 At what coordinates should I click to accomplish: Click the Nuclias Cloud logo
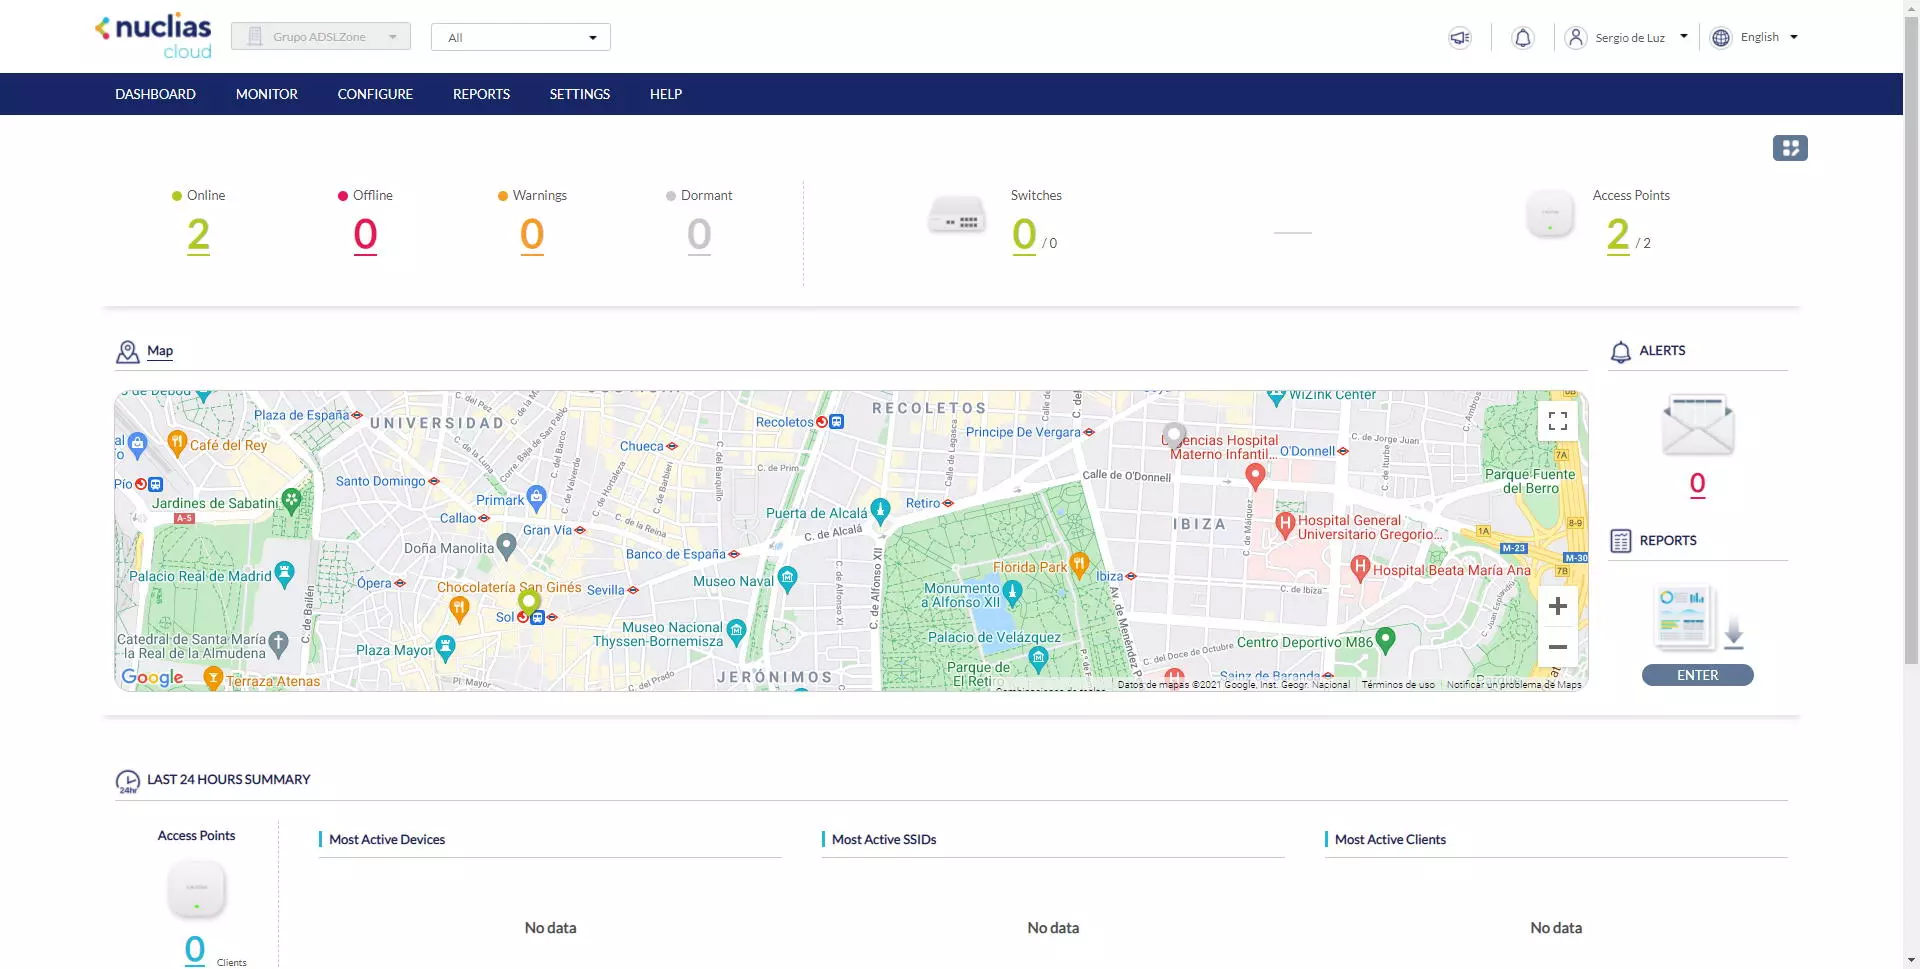(x=154, y=37)
